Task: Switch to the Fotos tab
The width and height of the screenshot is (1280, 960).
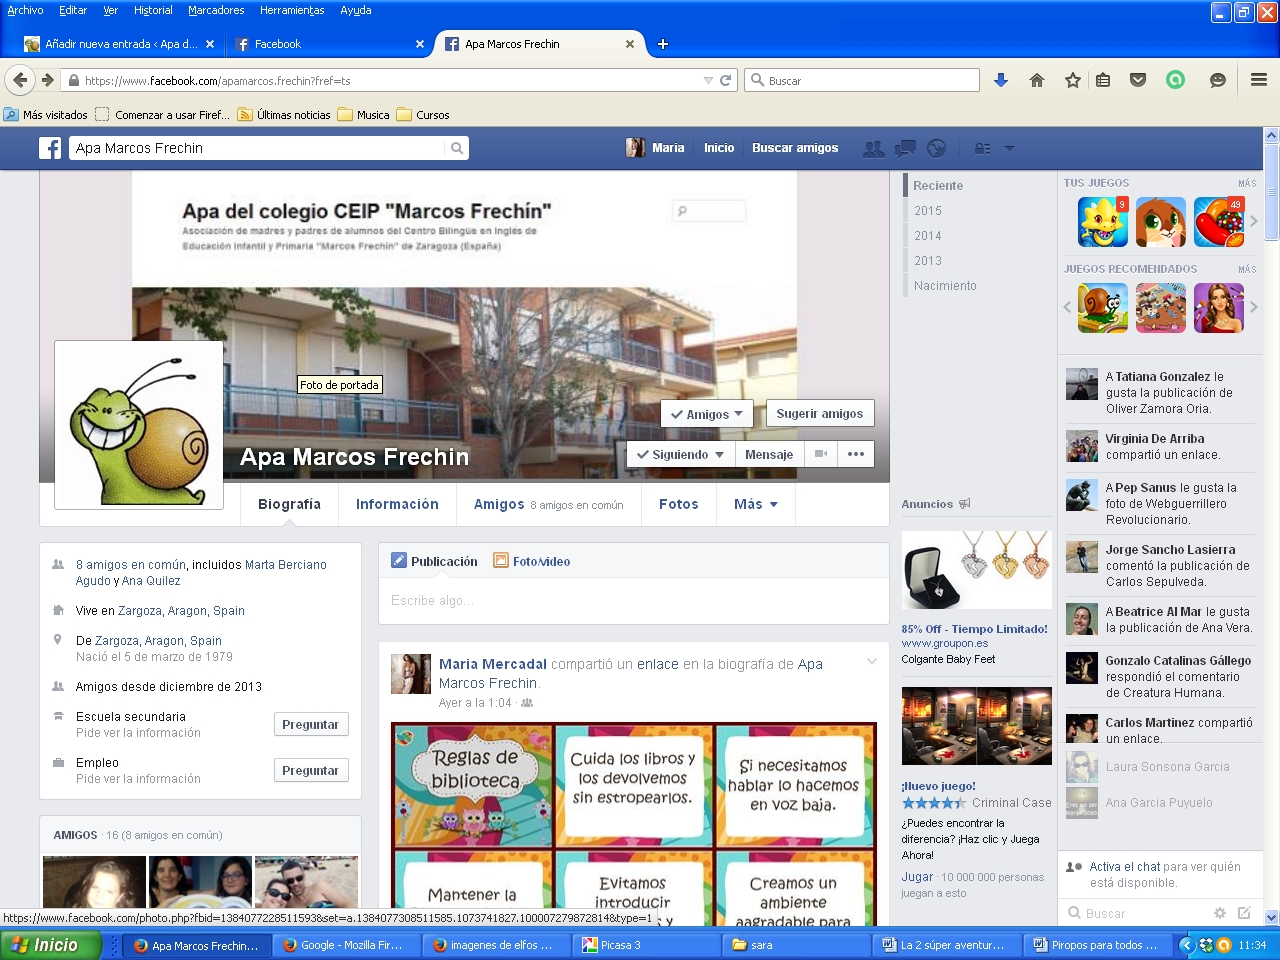Action: click(x=678, y=504)
